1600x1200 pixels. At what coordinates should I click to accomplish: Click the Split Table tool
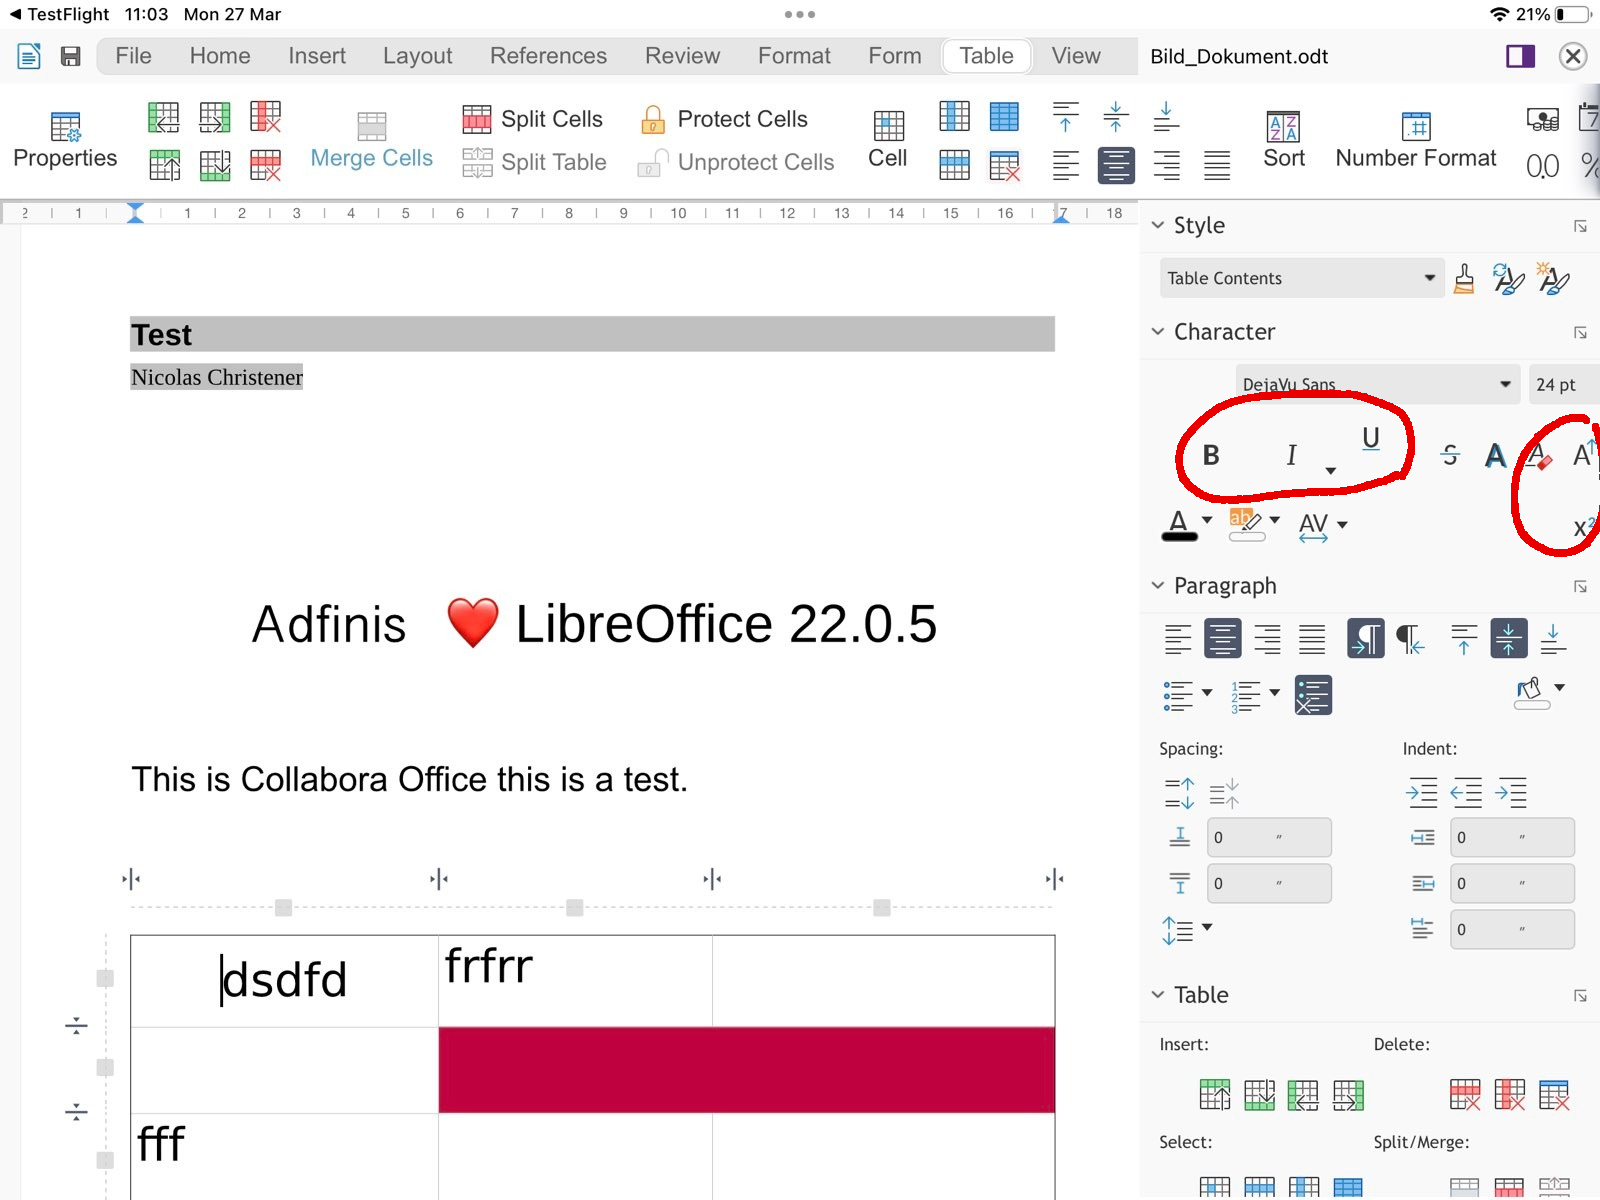535,162
